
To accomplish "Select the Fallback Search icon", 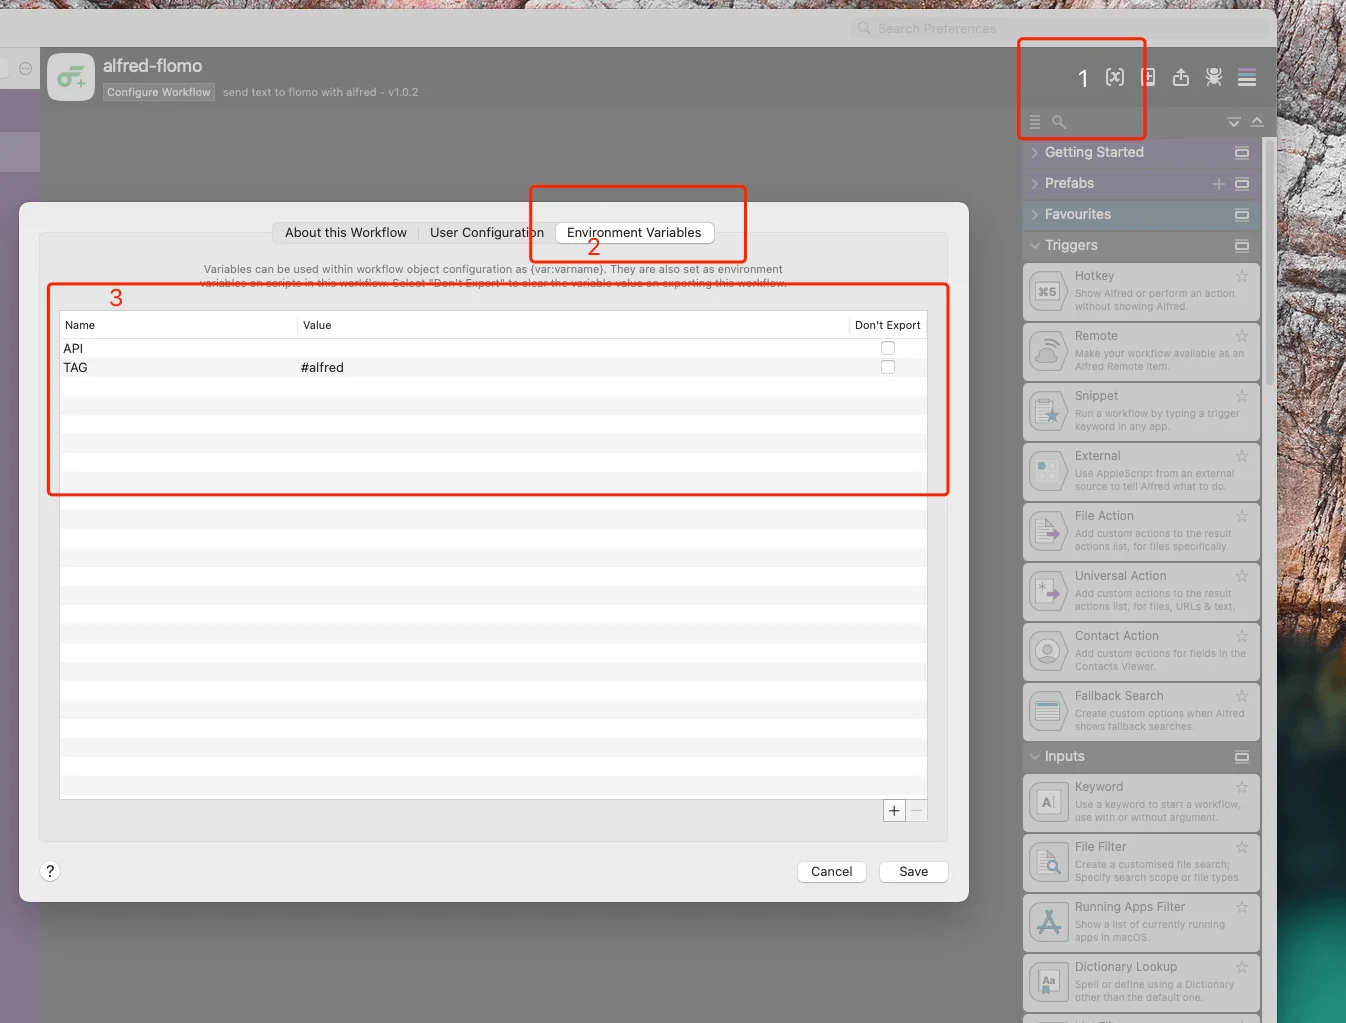I will tap(1047, 711).
